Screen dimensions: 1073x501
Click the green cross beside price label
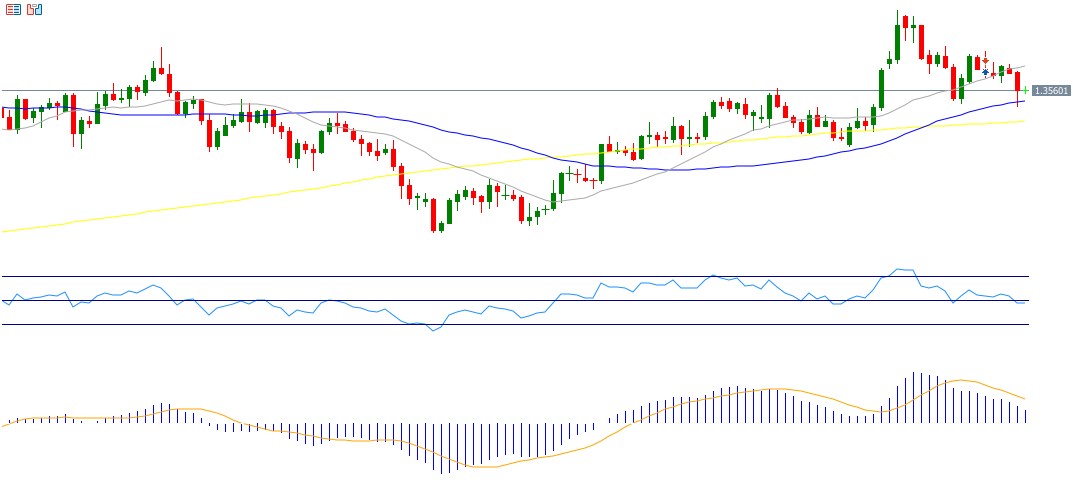(1025, 90)
